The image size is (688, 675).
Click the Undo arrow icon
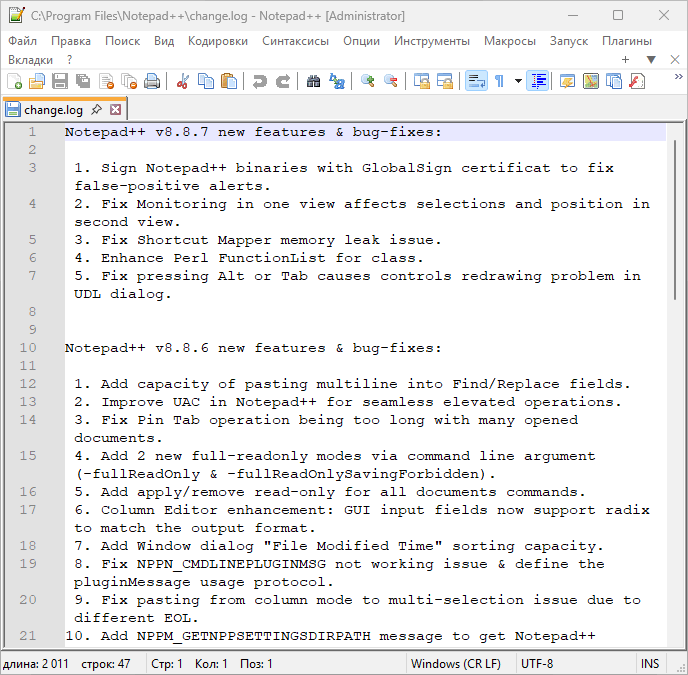(260, 81)
